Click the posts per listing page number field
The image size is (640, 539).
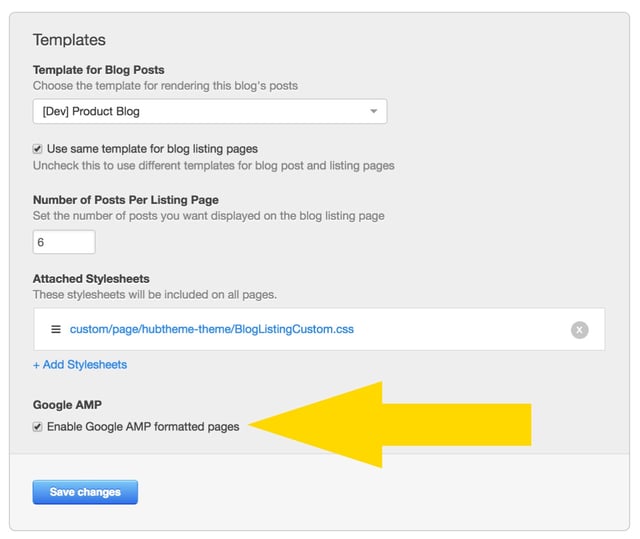click(64, 242)
